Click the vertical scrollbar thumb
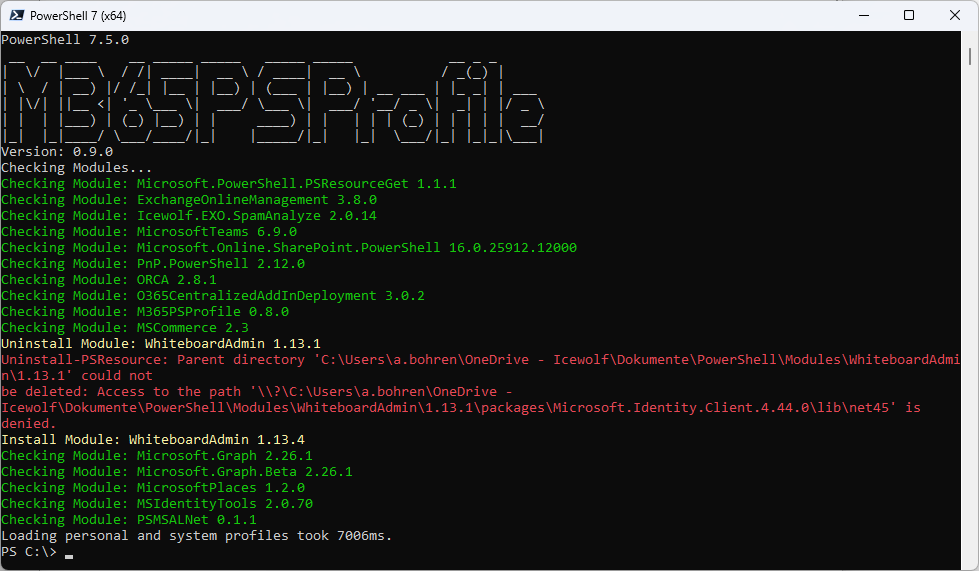The image size is (979, 571). click(970, 57)
